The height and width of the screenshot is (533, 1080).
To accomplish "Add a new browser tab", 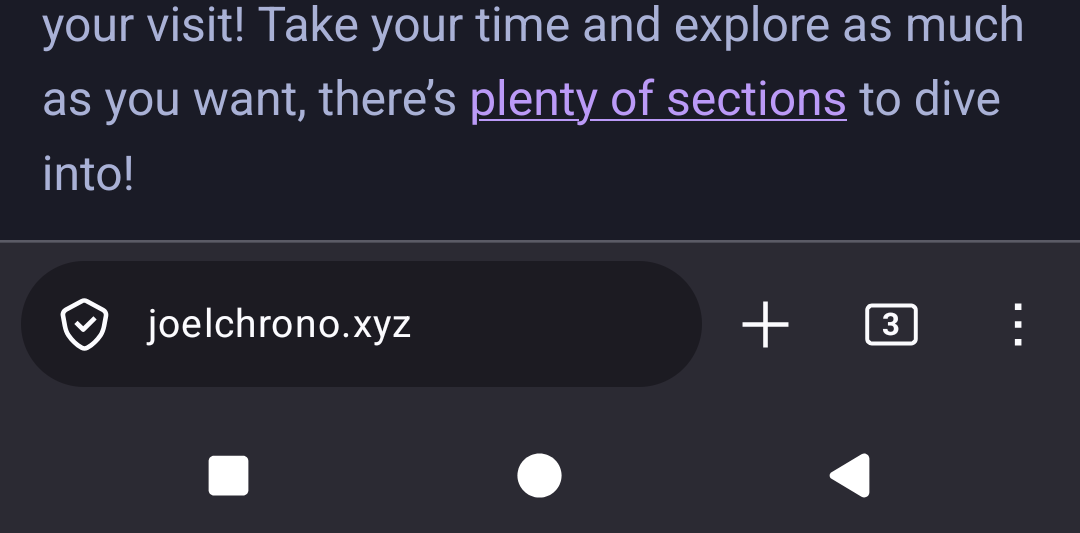I will point(765,325).
